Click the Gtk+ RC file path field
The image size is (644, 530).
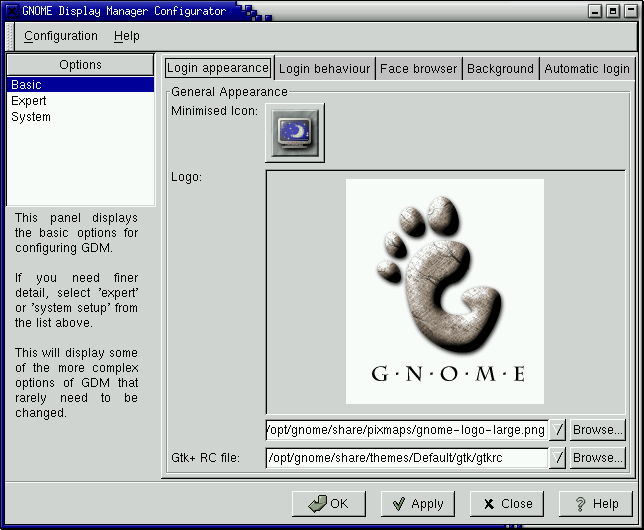(x=407, y=458)
